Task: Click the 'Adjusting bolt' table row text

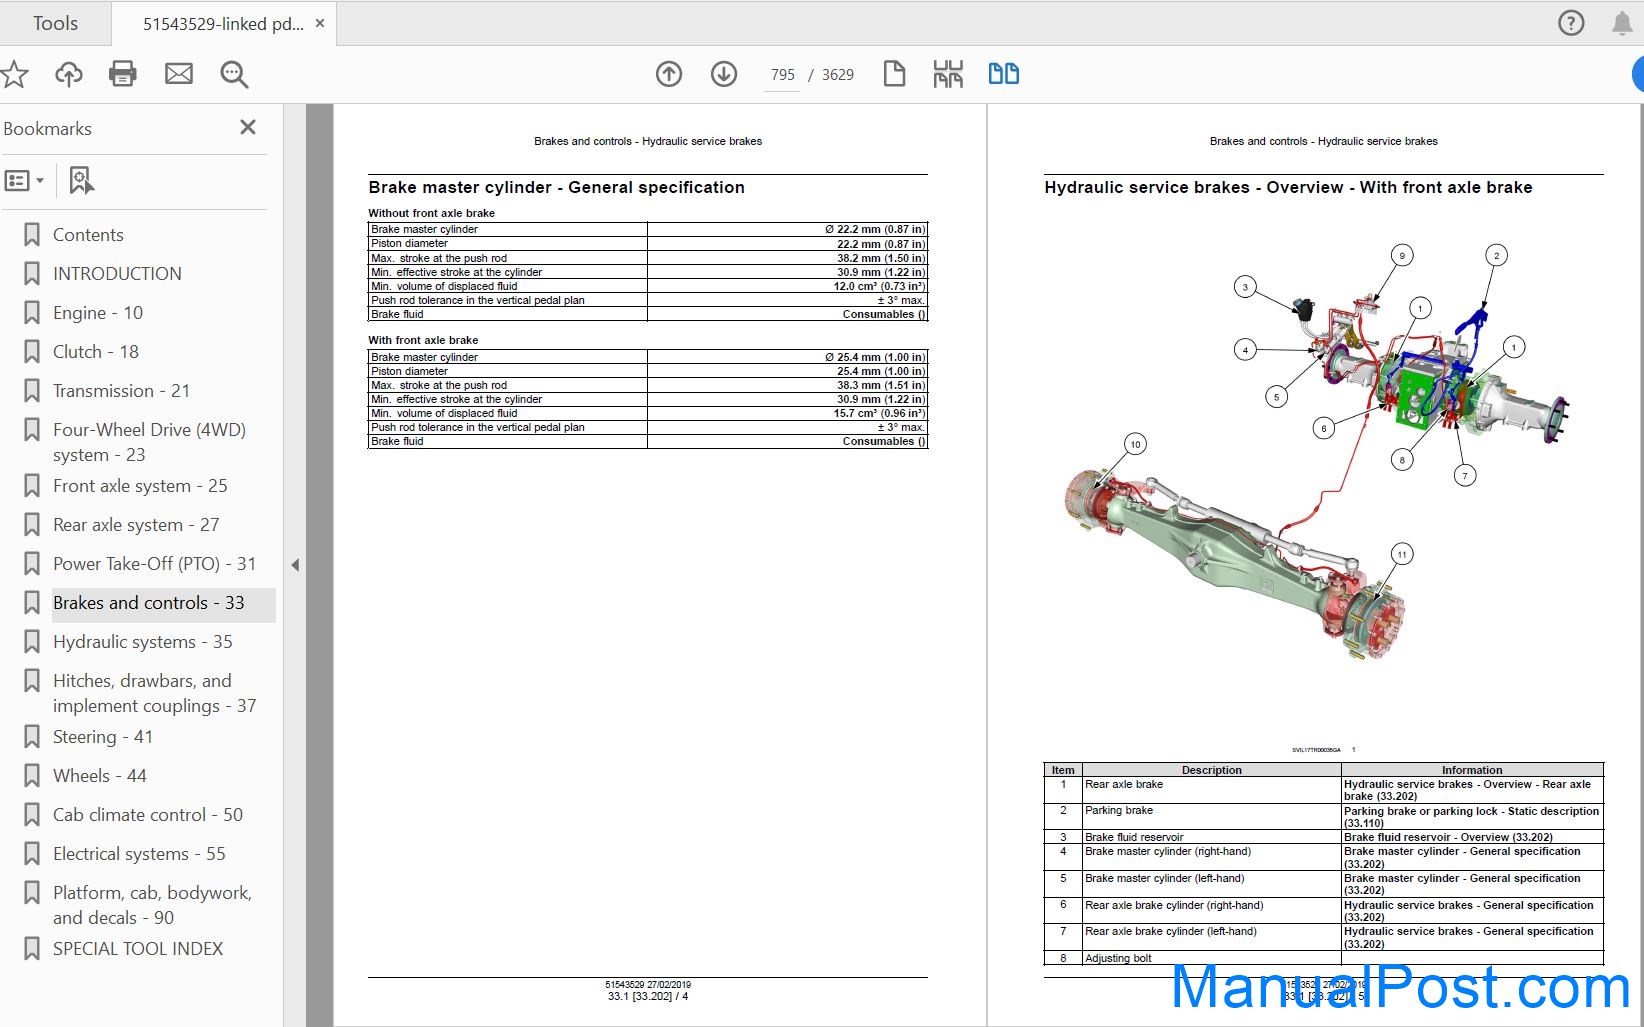Action: point(1118,958)
